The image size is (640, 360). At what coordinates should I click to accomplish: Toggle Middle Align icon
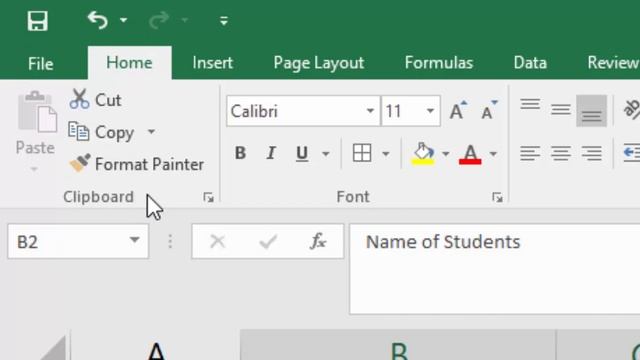[x=561, y=110]
